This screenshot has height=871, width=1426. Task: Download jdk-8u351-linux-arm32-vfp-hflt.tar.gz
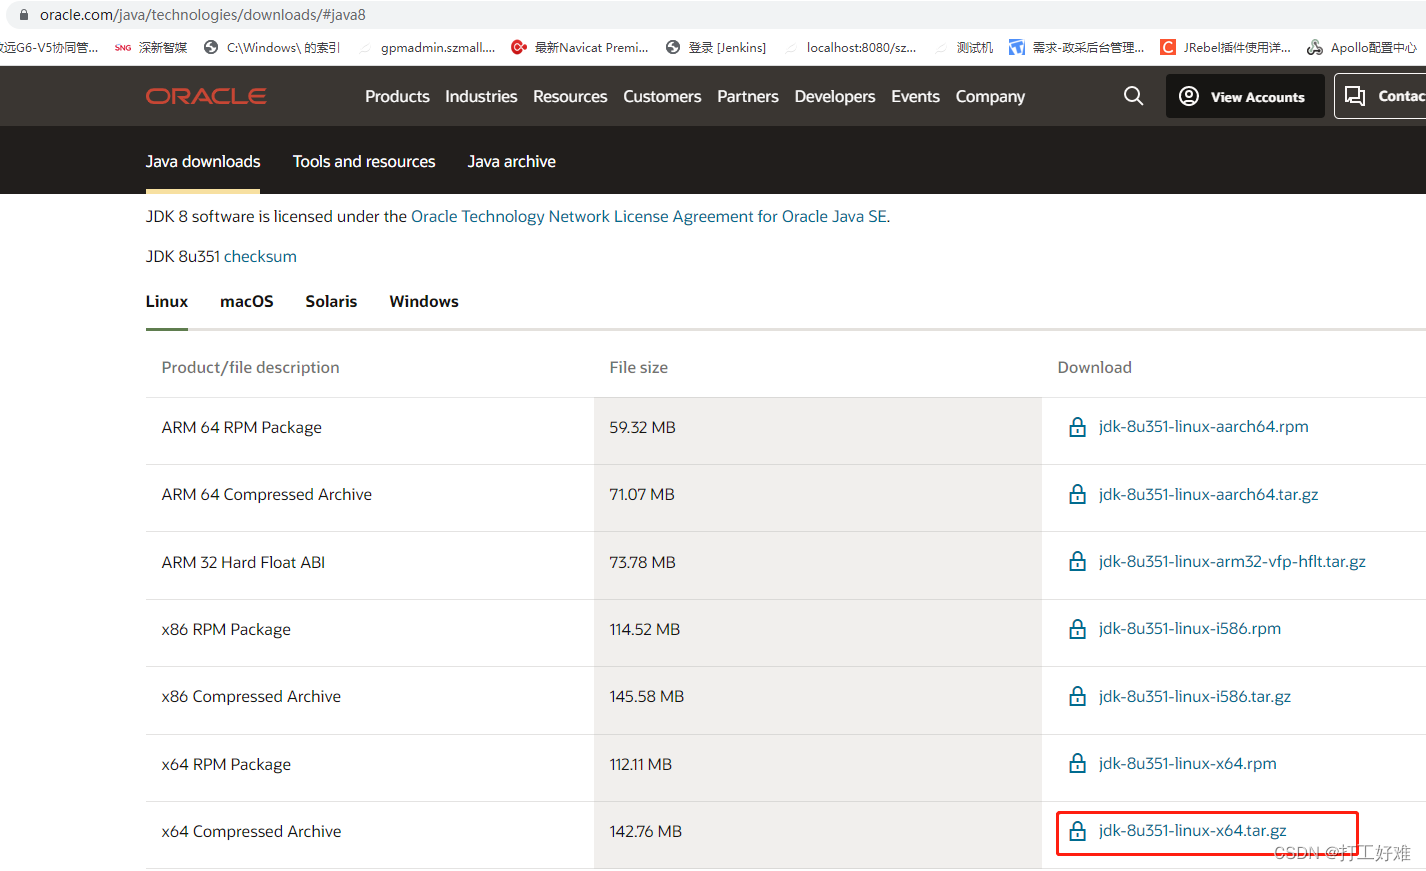click(x=1232, y=561)
